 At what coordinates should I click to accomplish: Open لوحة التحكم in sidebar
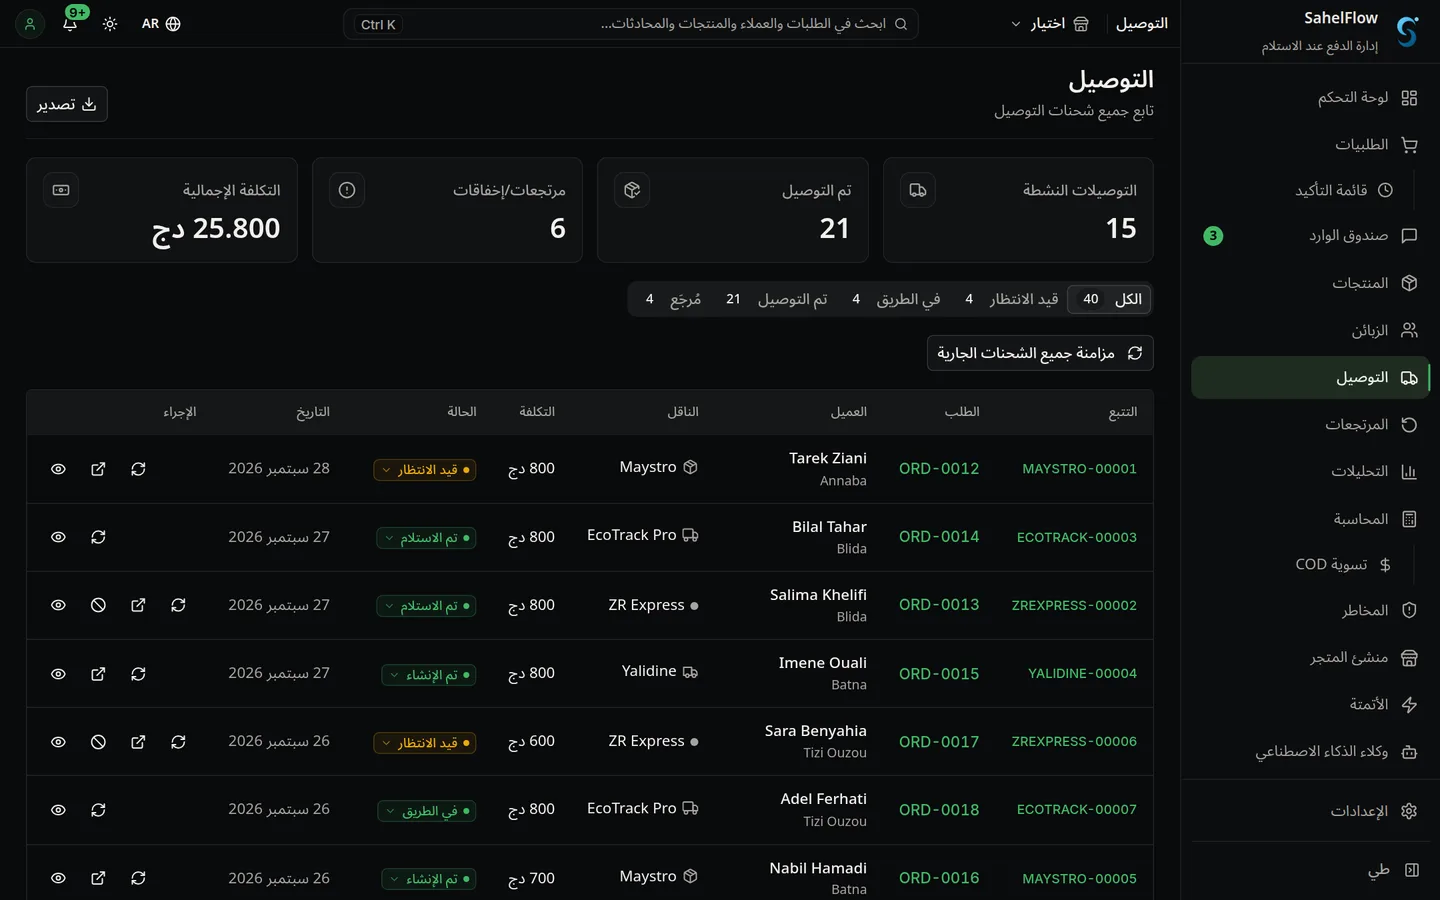[1310, 98]
